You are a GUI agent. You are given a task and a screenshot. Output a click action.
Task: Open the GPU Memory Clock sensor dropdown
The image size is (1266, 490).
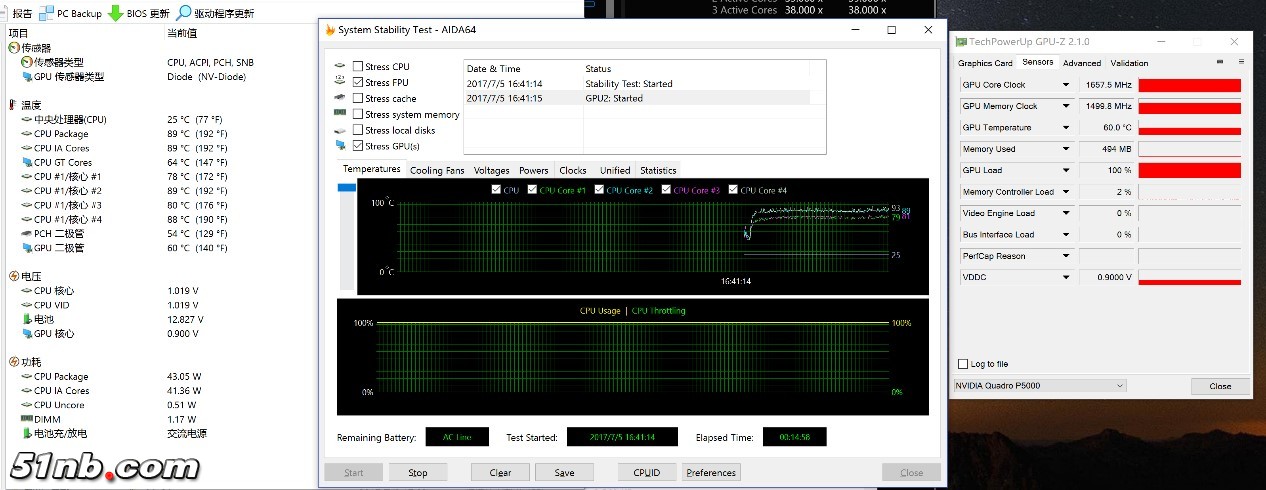(1066, 106)
